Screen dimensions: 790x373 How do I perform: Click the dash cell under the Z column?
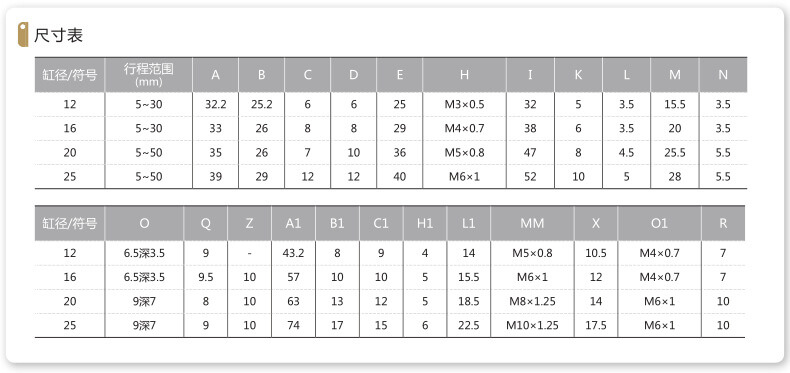click(x=249, y=254)
